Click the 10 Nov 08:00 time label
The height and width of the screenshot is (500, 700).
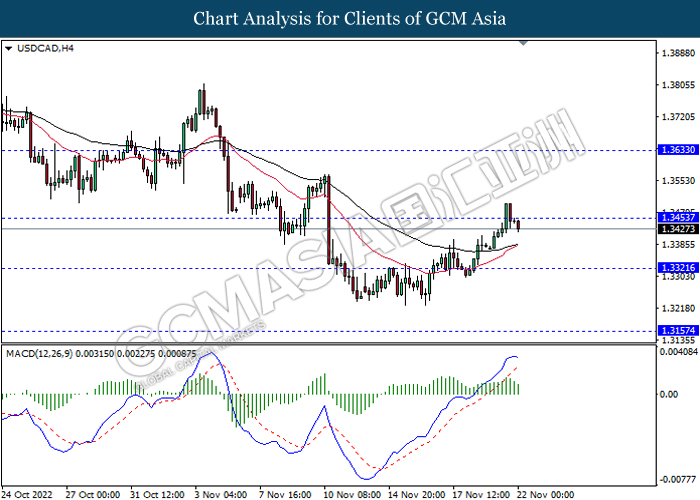coord(352,495)
